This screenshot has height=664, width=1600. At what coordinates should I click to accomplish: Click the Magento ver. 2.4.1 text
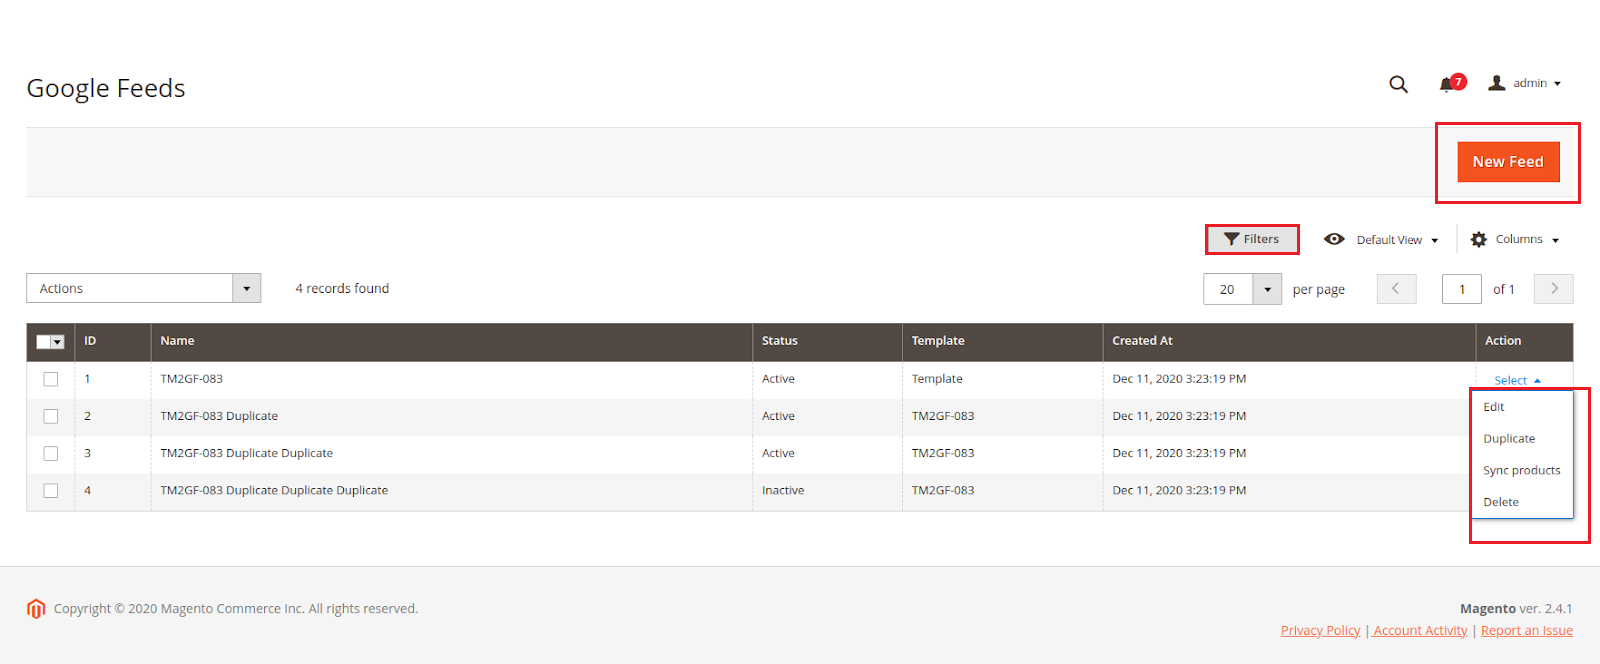pyautogui.click(x=1516, y=608)
